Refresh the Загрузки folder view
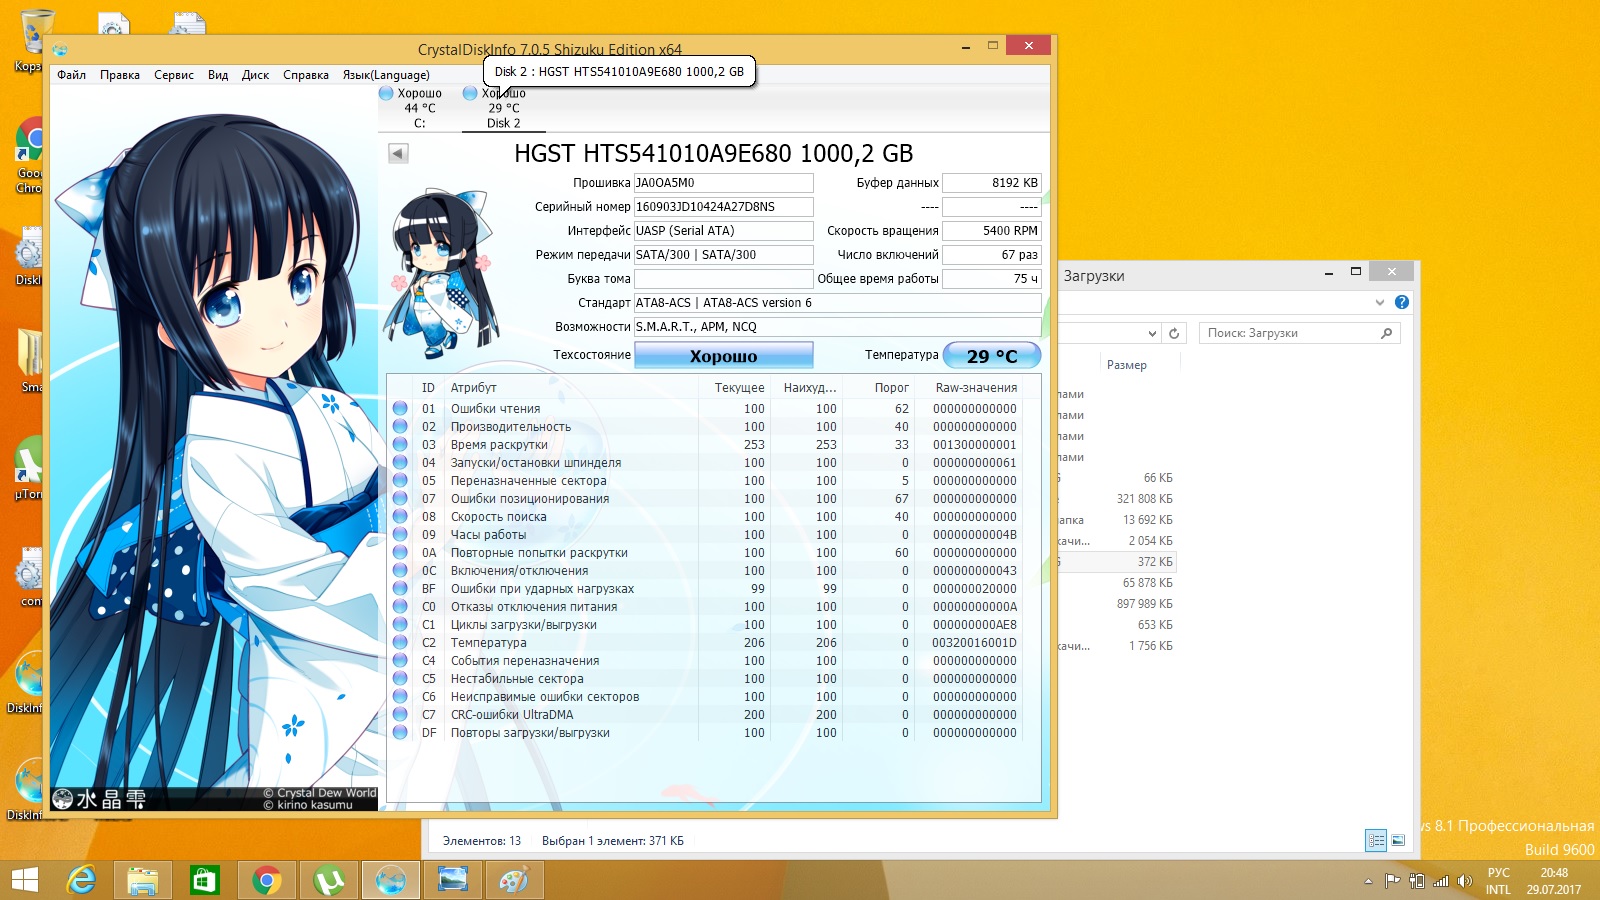This screenshot has height=900, width=1600. tap(1174, 333)
